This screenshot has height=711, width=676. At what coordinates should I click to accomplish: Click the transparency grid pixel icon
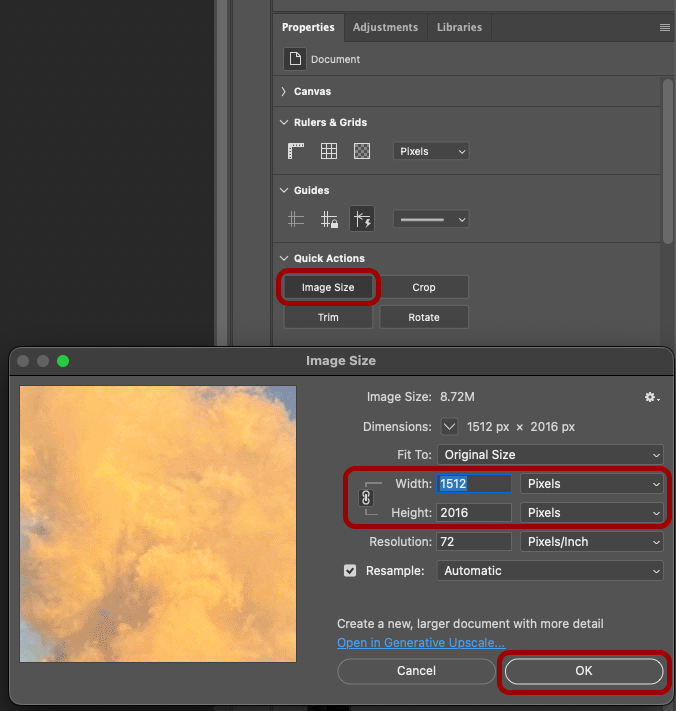[362, 152]
